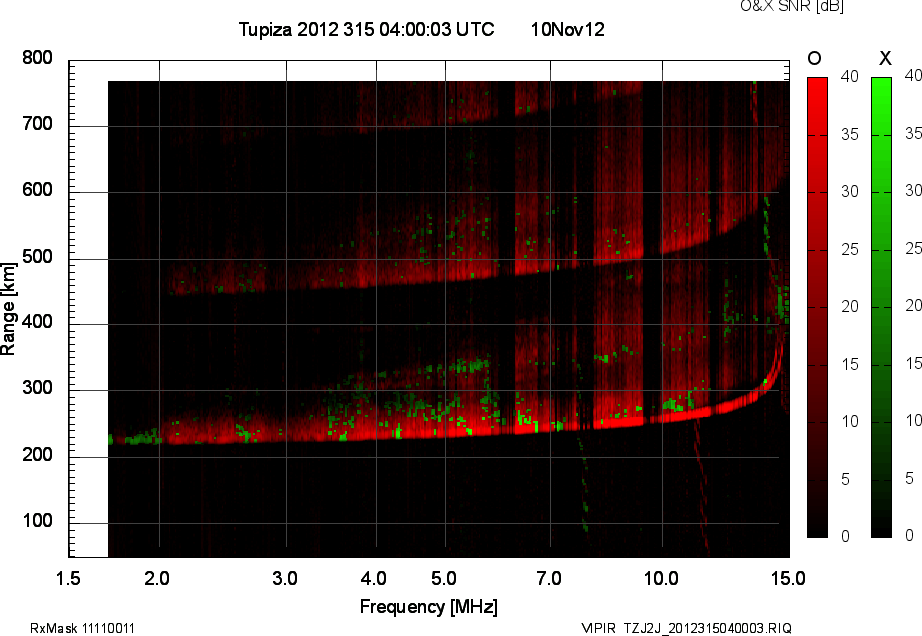Click the 'O&X SNR [dB]' header text

791,6
